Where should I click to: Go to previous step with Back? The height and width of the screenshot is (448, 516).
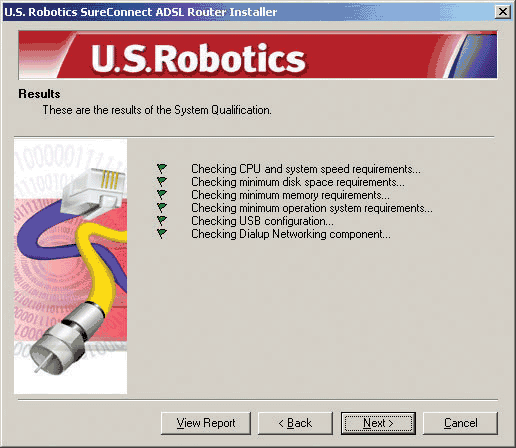coord(295,423)
